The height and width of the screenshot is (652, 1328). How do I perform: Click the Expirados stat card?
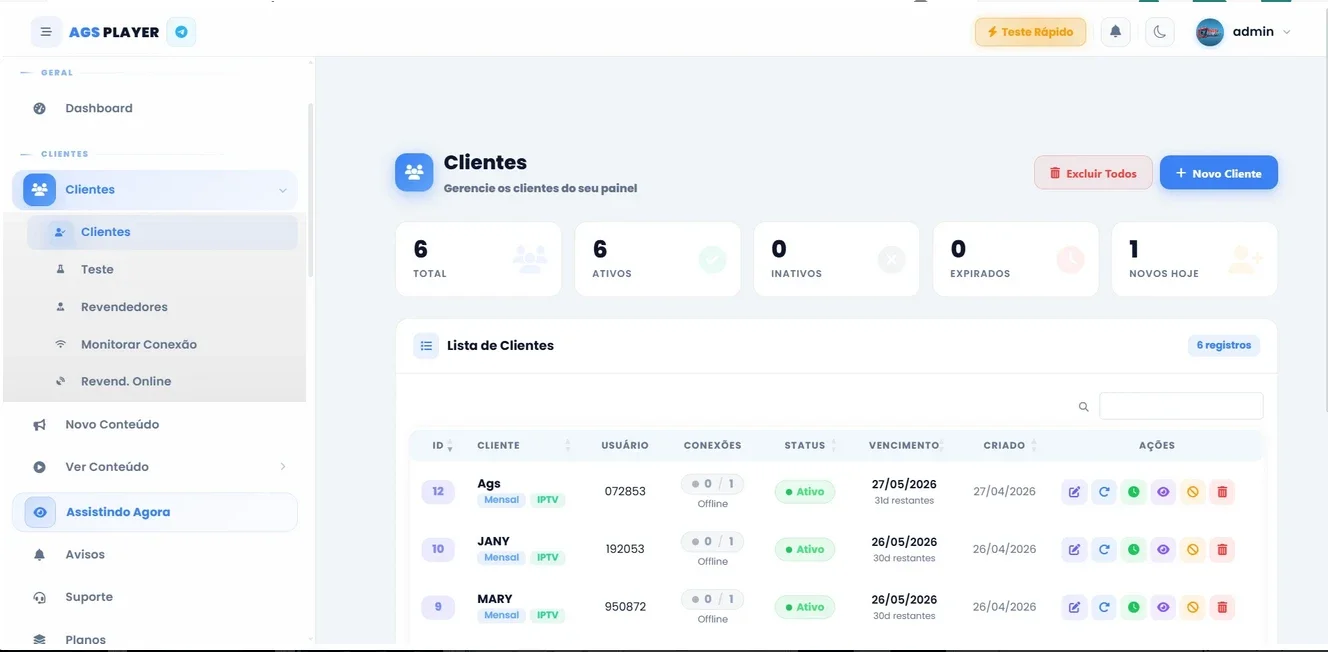(x=1015, y=259)
